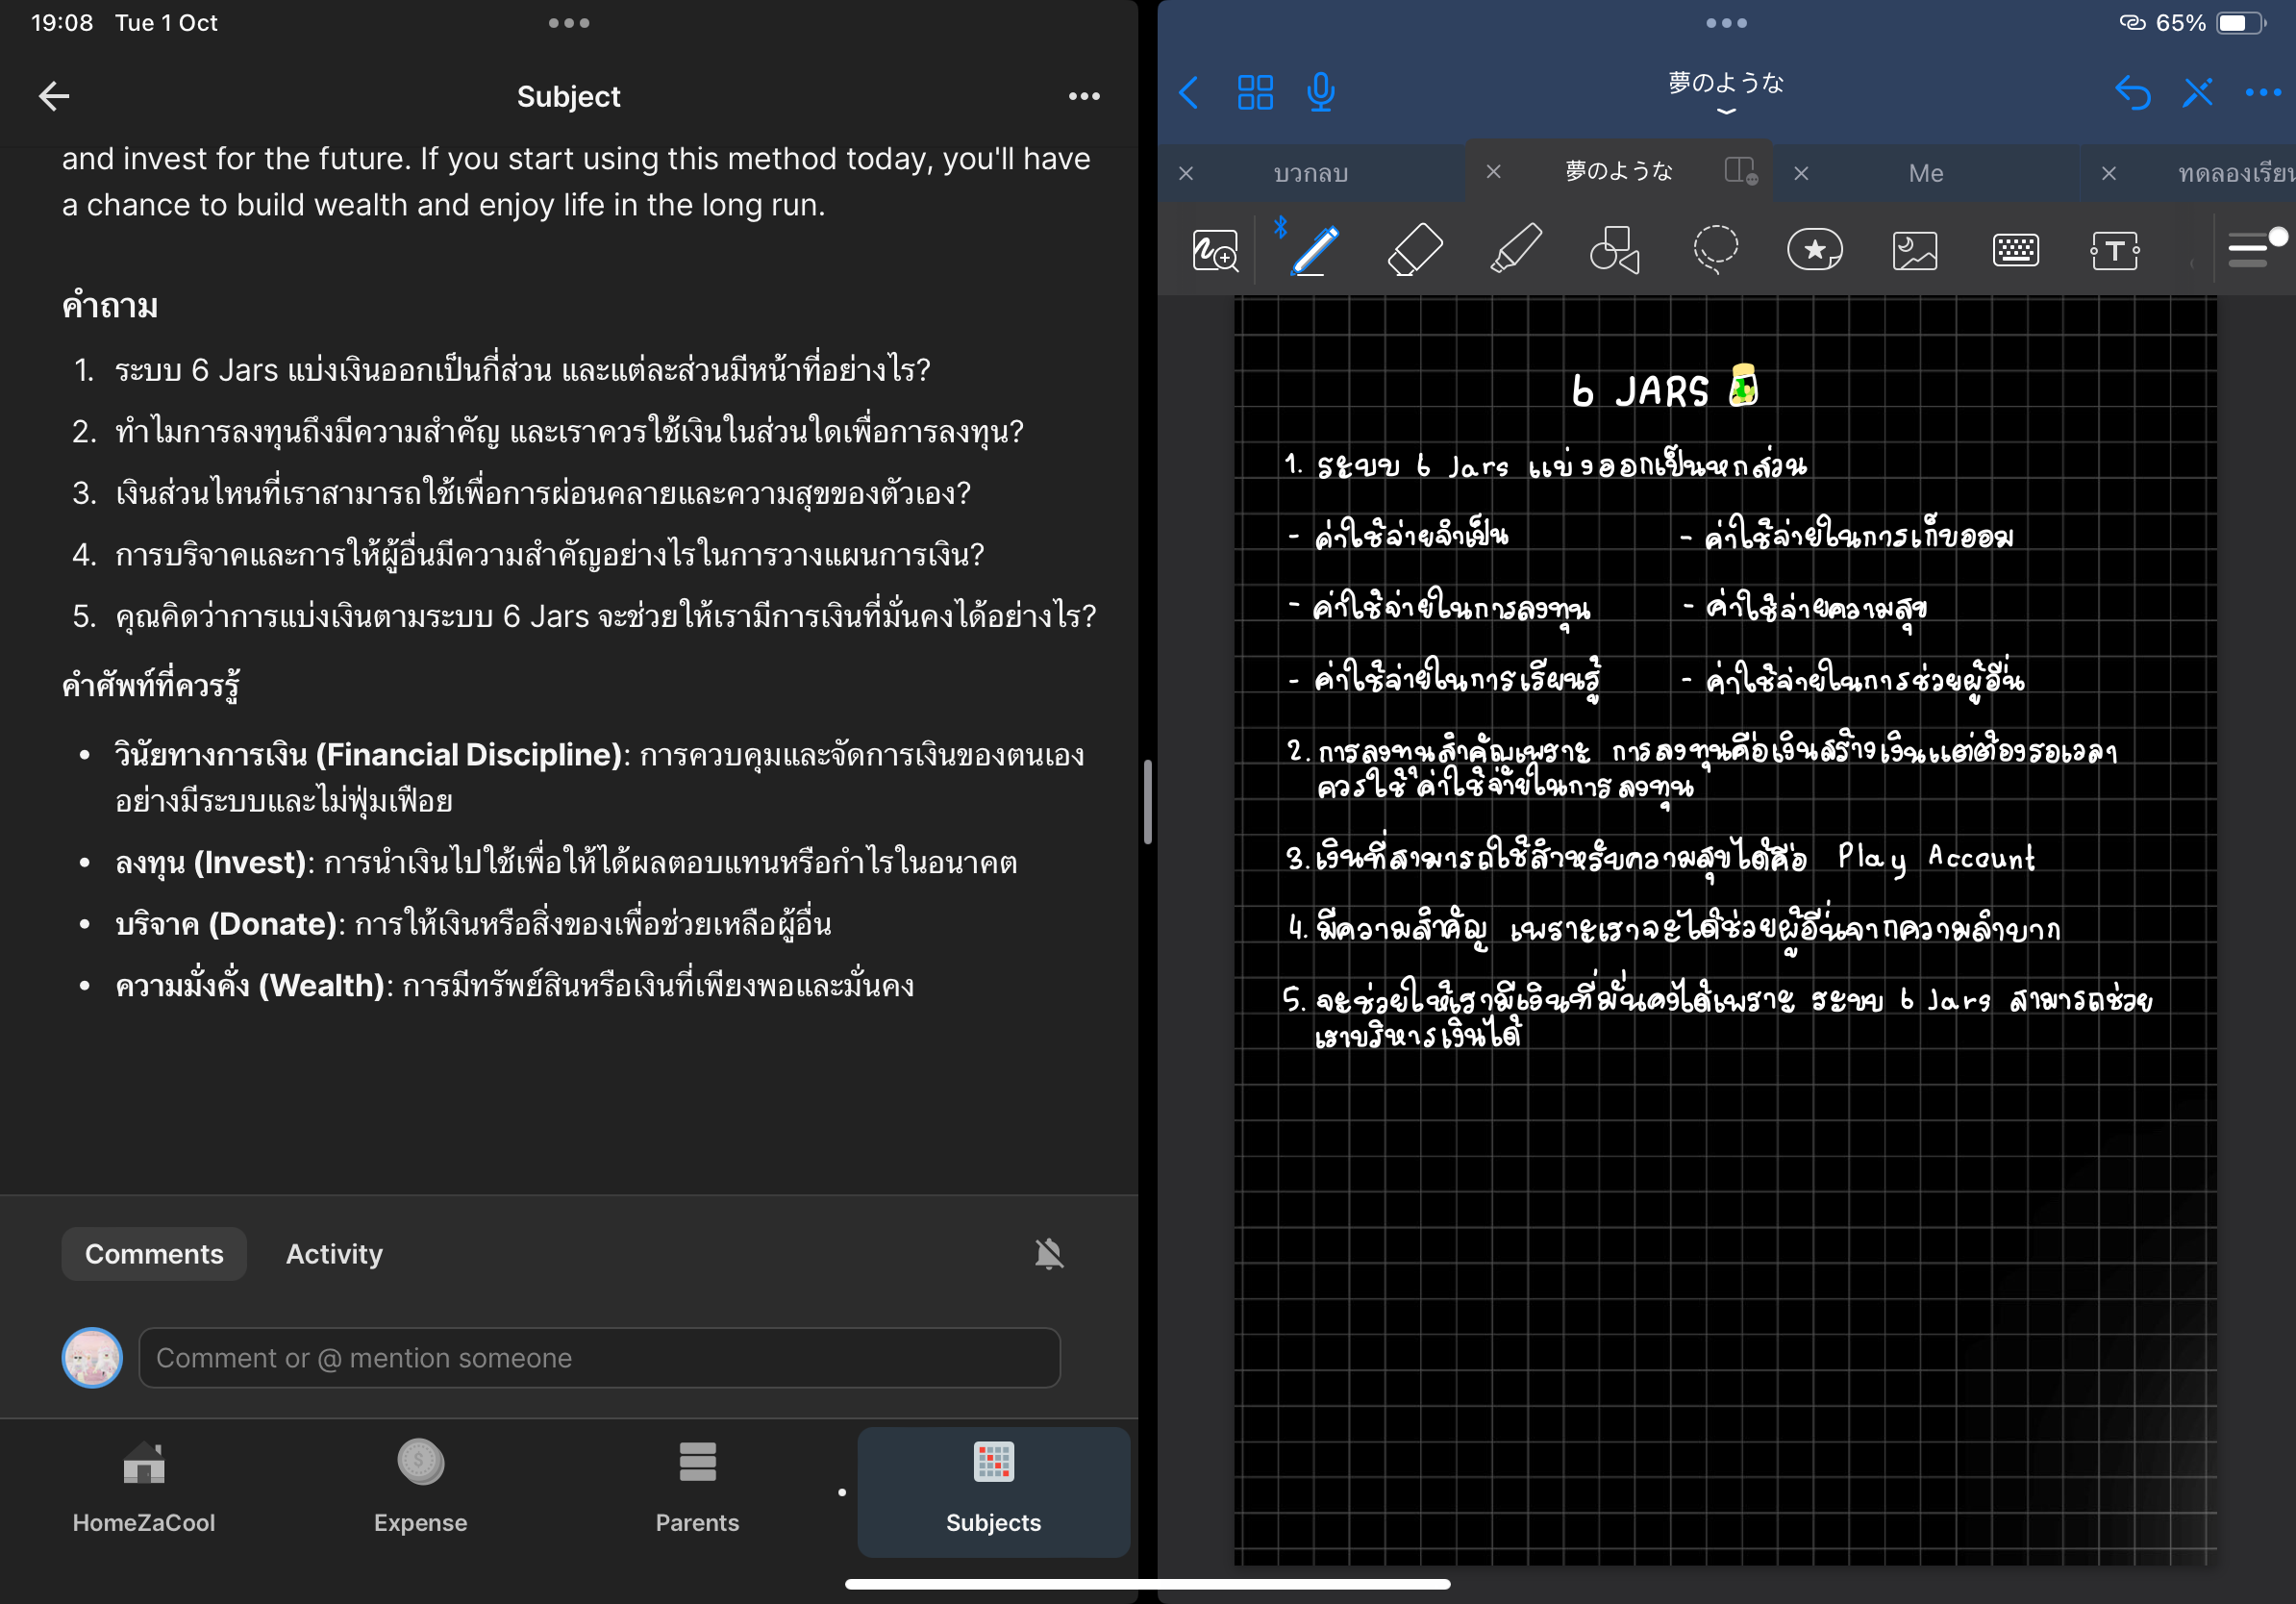Open the Elements star tool
Screen dimensions: 2296x1604
tap(1814, 250)
